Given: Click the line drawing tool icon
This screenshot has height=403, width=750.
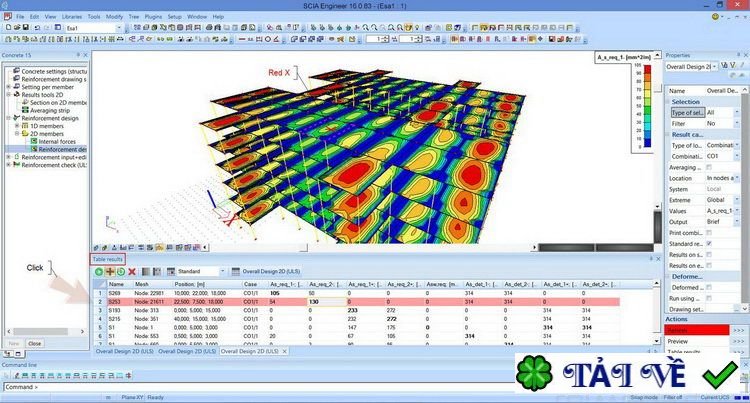Looking at the screenshot, I should (x=242, y=39).
